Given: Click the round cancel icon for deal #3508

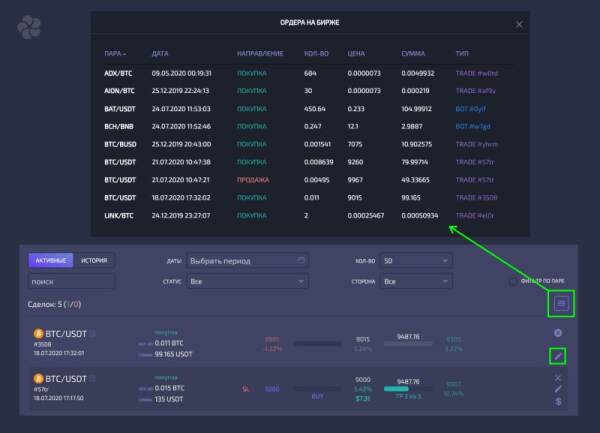Looking at the screenshot, I should [x=558, y=333].
